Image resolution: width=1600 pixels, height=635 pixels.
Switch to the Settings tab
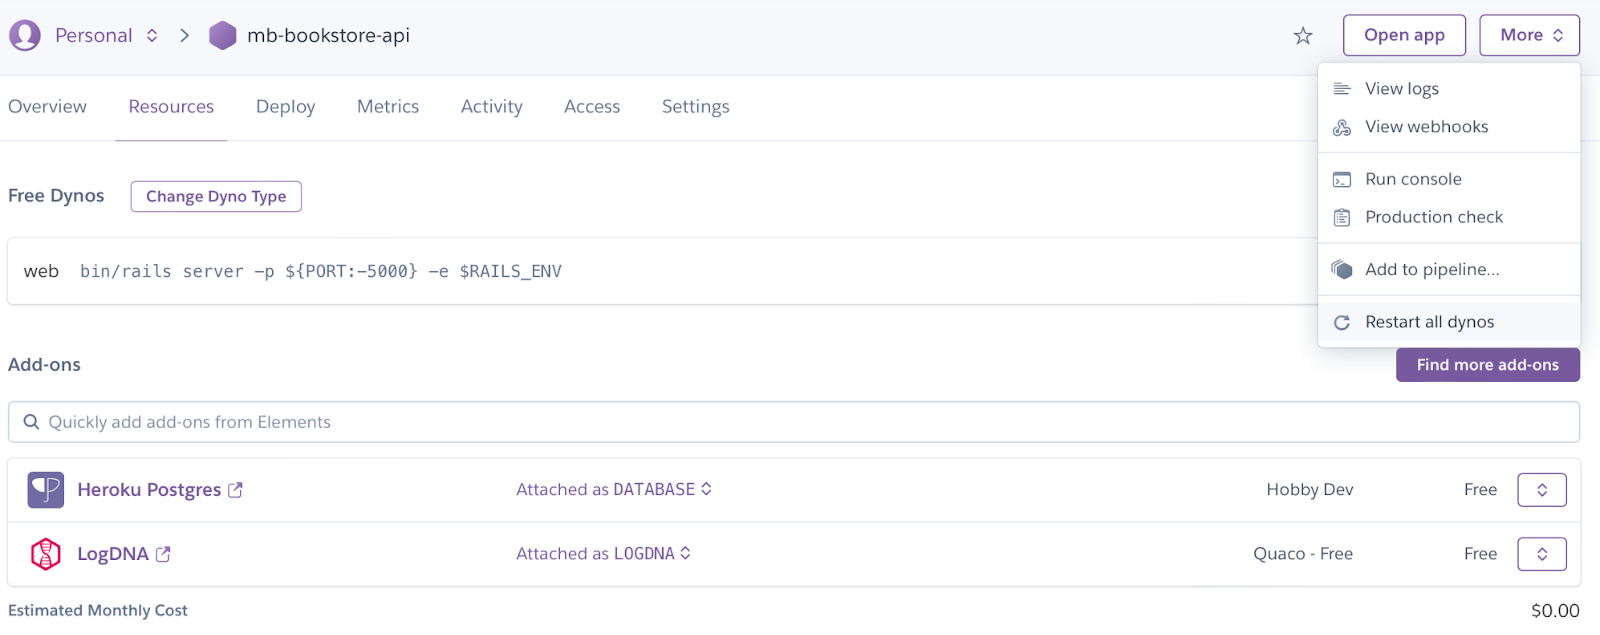pos(695,107)
